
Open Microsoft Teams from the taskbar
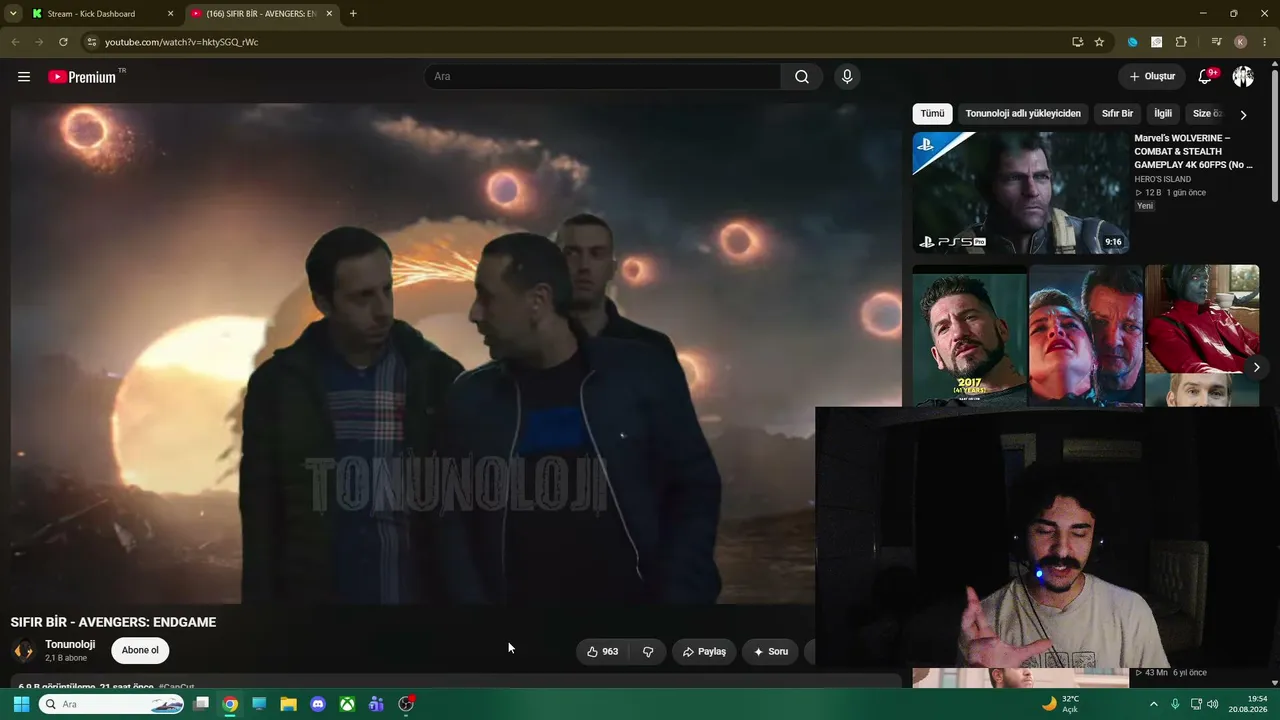coord(376,704)
